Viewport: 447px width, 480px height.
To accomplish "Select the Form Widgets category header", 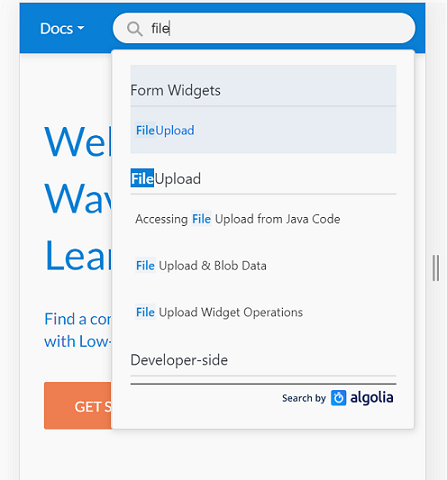I will point(175,90).
